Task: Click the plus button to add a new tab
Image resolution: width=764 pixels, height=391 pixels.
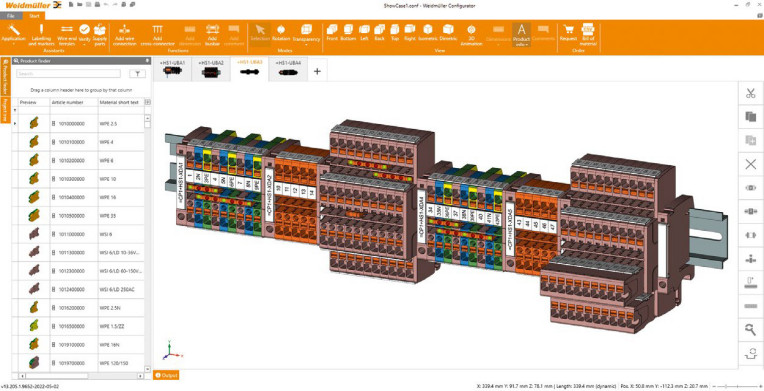Action: click(x=317, y=71)
